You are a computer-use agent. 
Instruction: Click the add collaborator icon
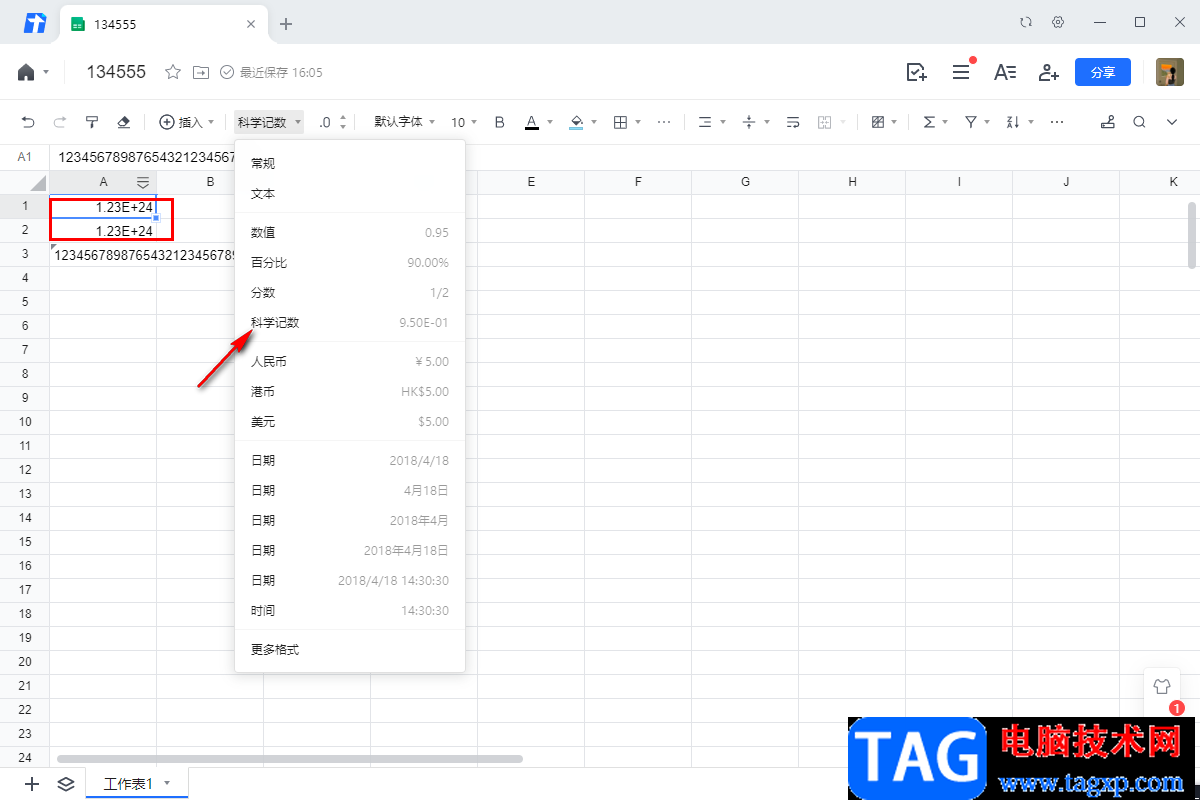click(1048, 72)
